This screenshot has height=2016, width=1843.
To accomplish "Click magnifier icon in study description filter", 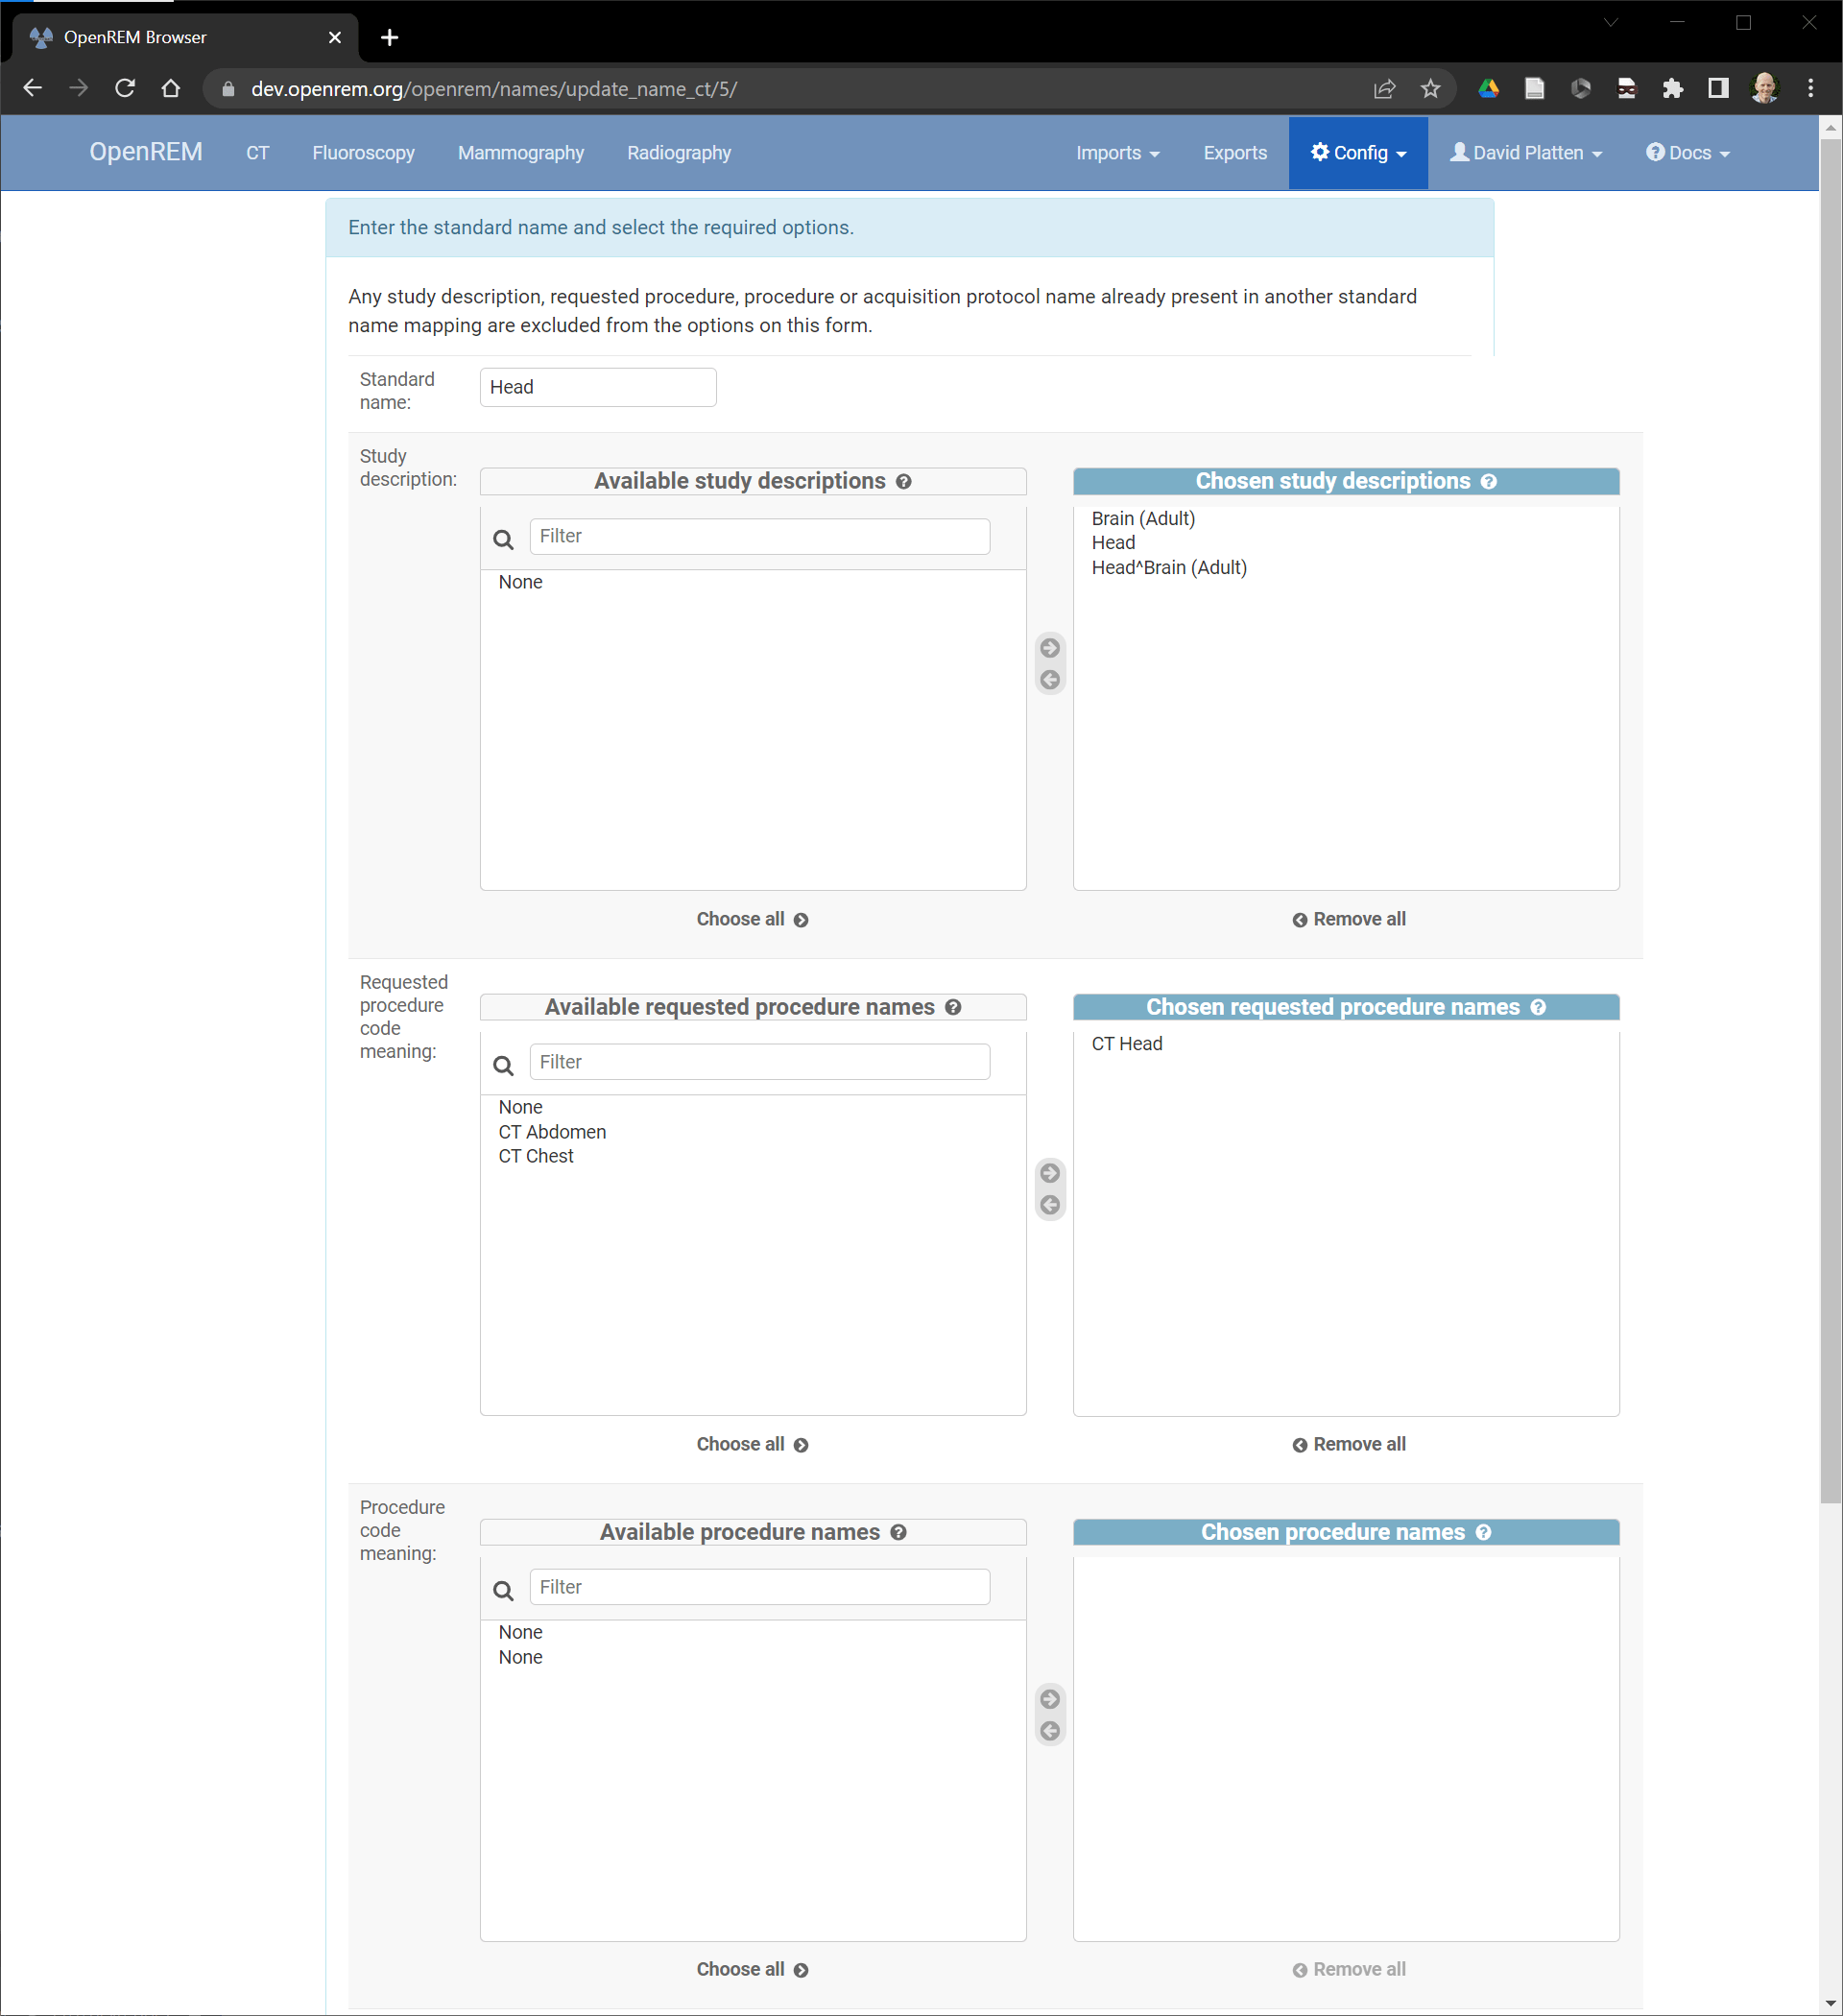I will (x=503, y=539).
